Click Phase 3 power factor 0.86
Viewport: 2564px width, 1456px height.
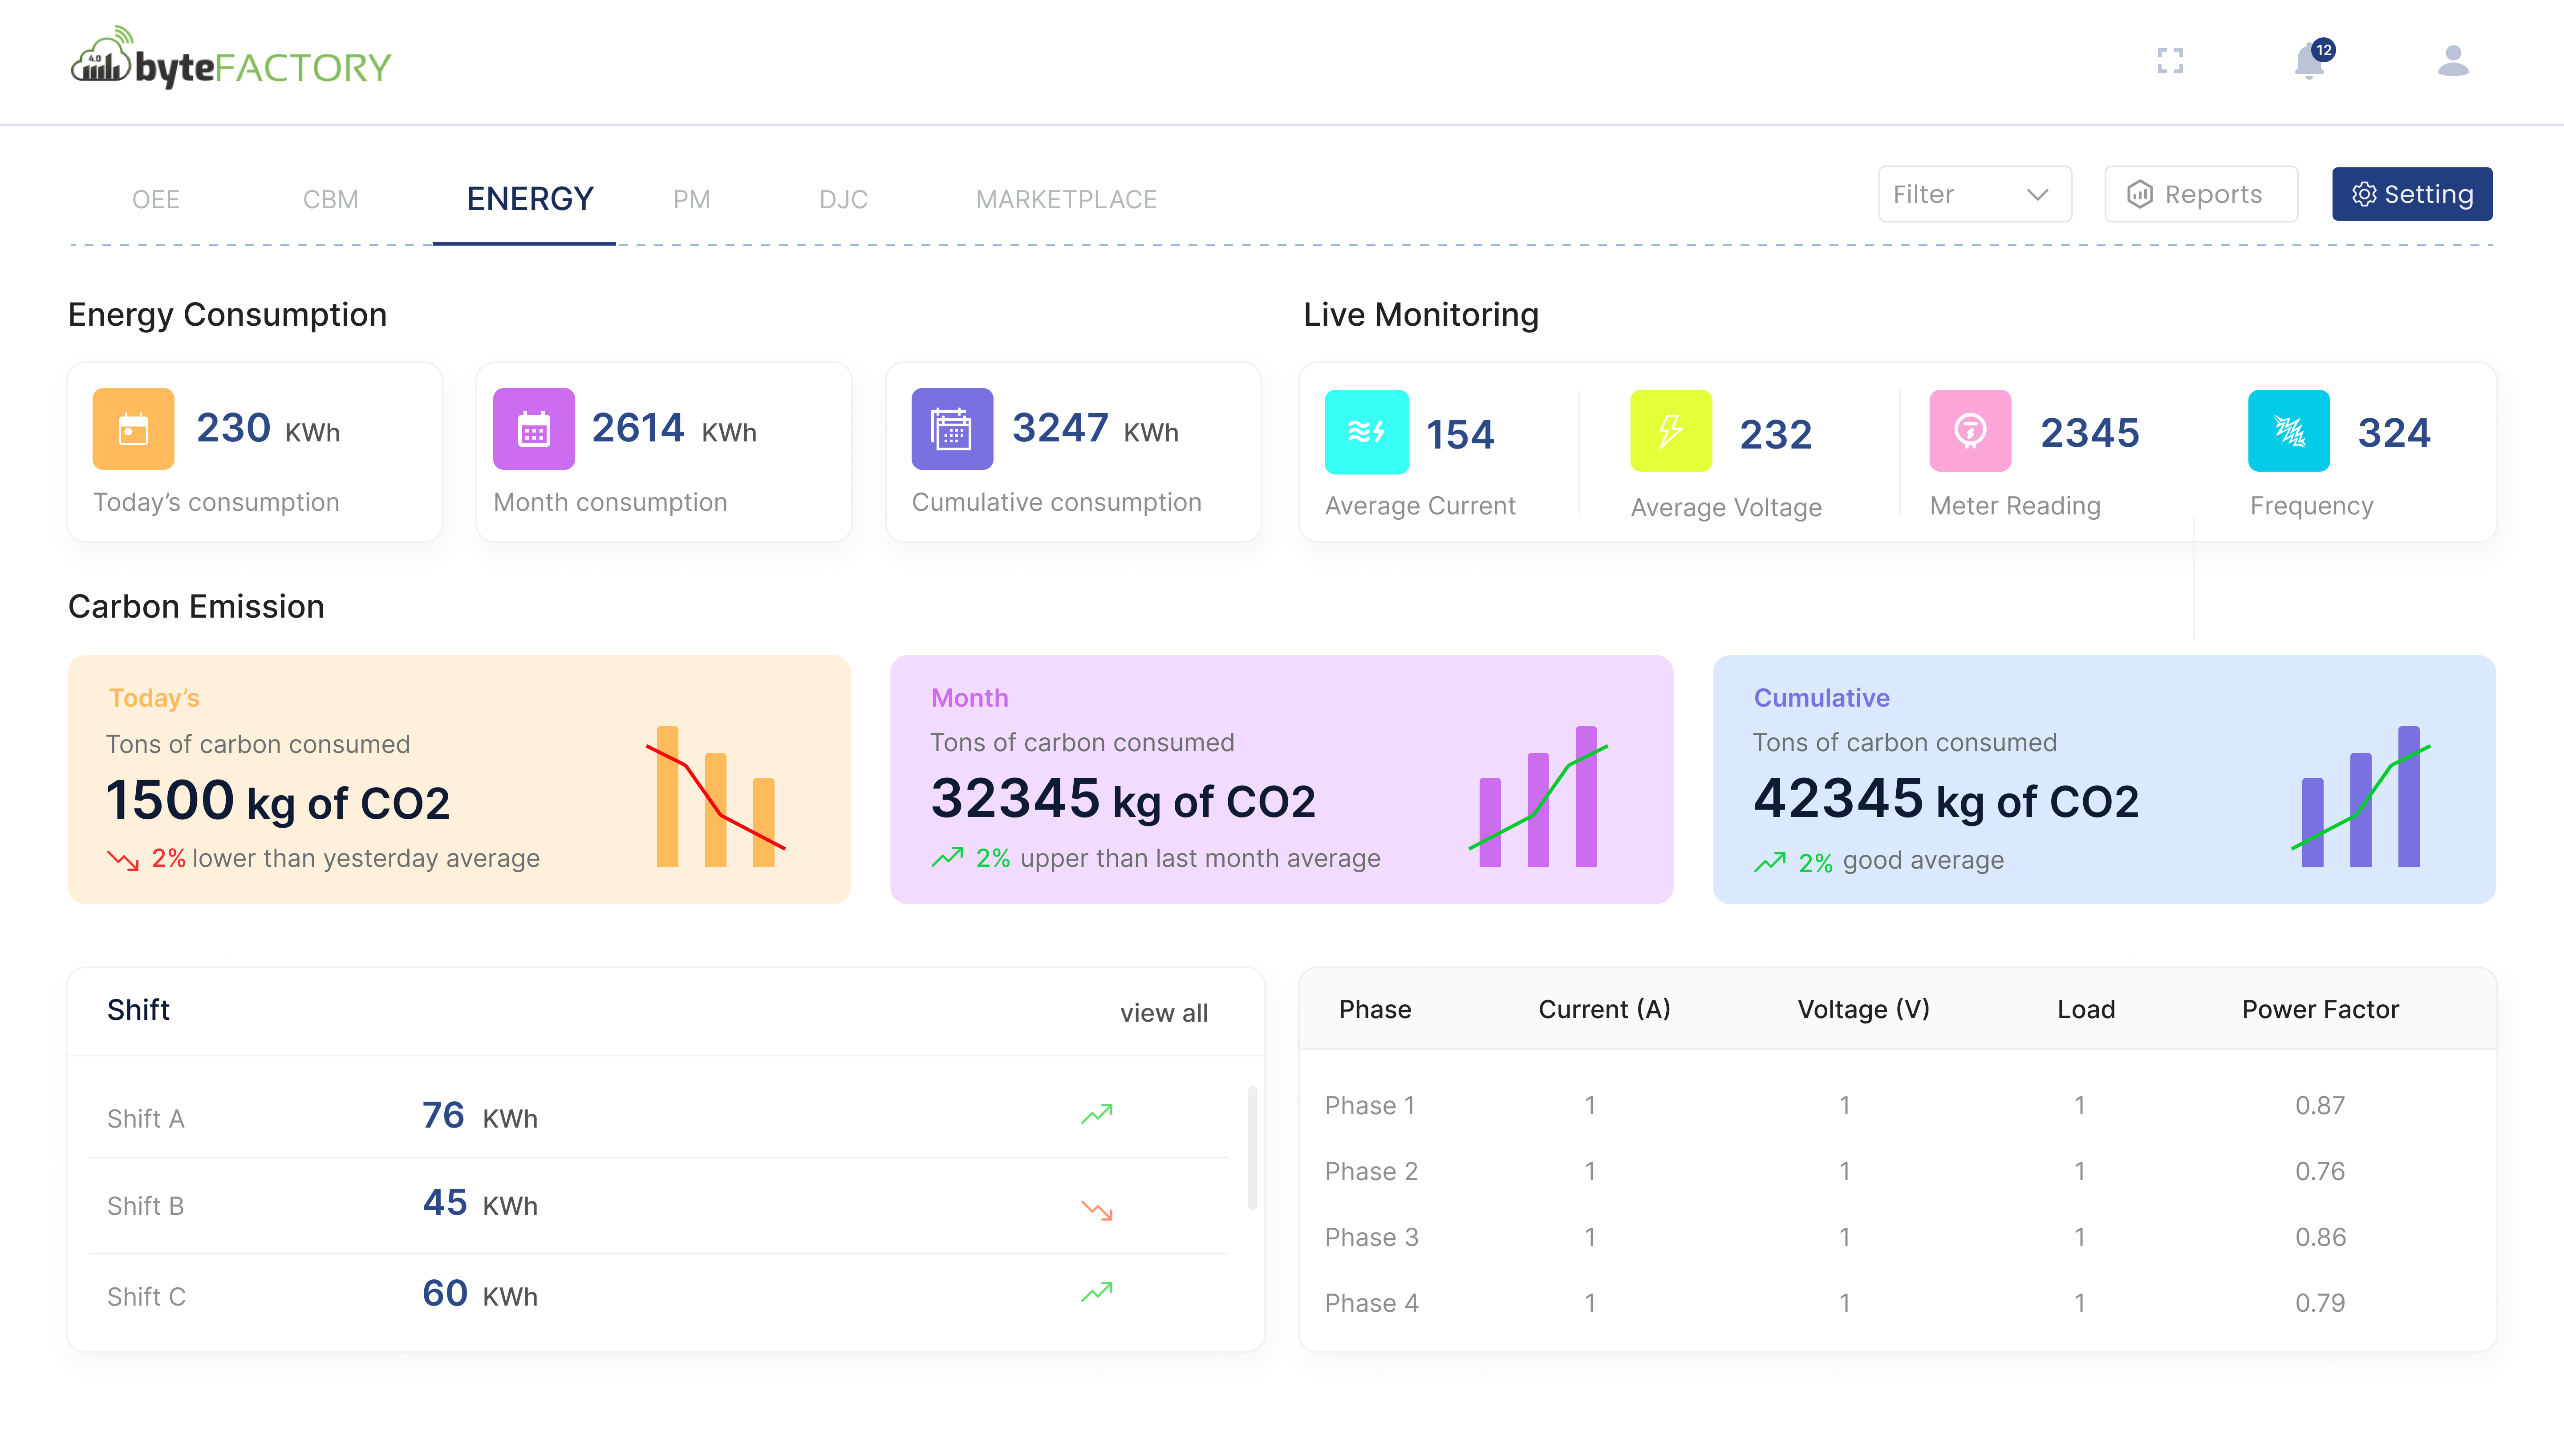(2320, 1238)
